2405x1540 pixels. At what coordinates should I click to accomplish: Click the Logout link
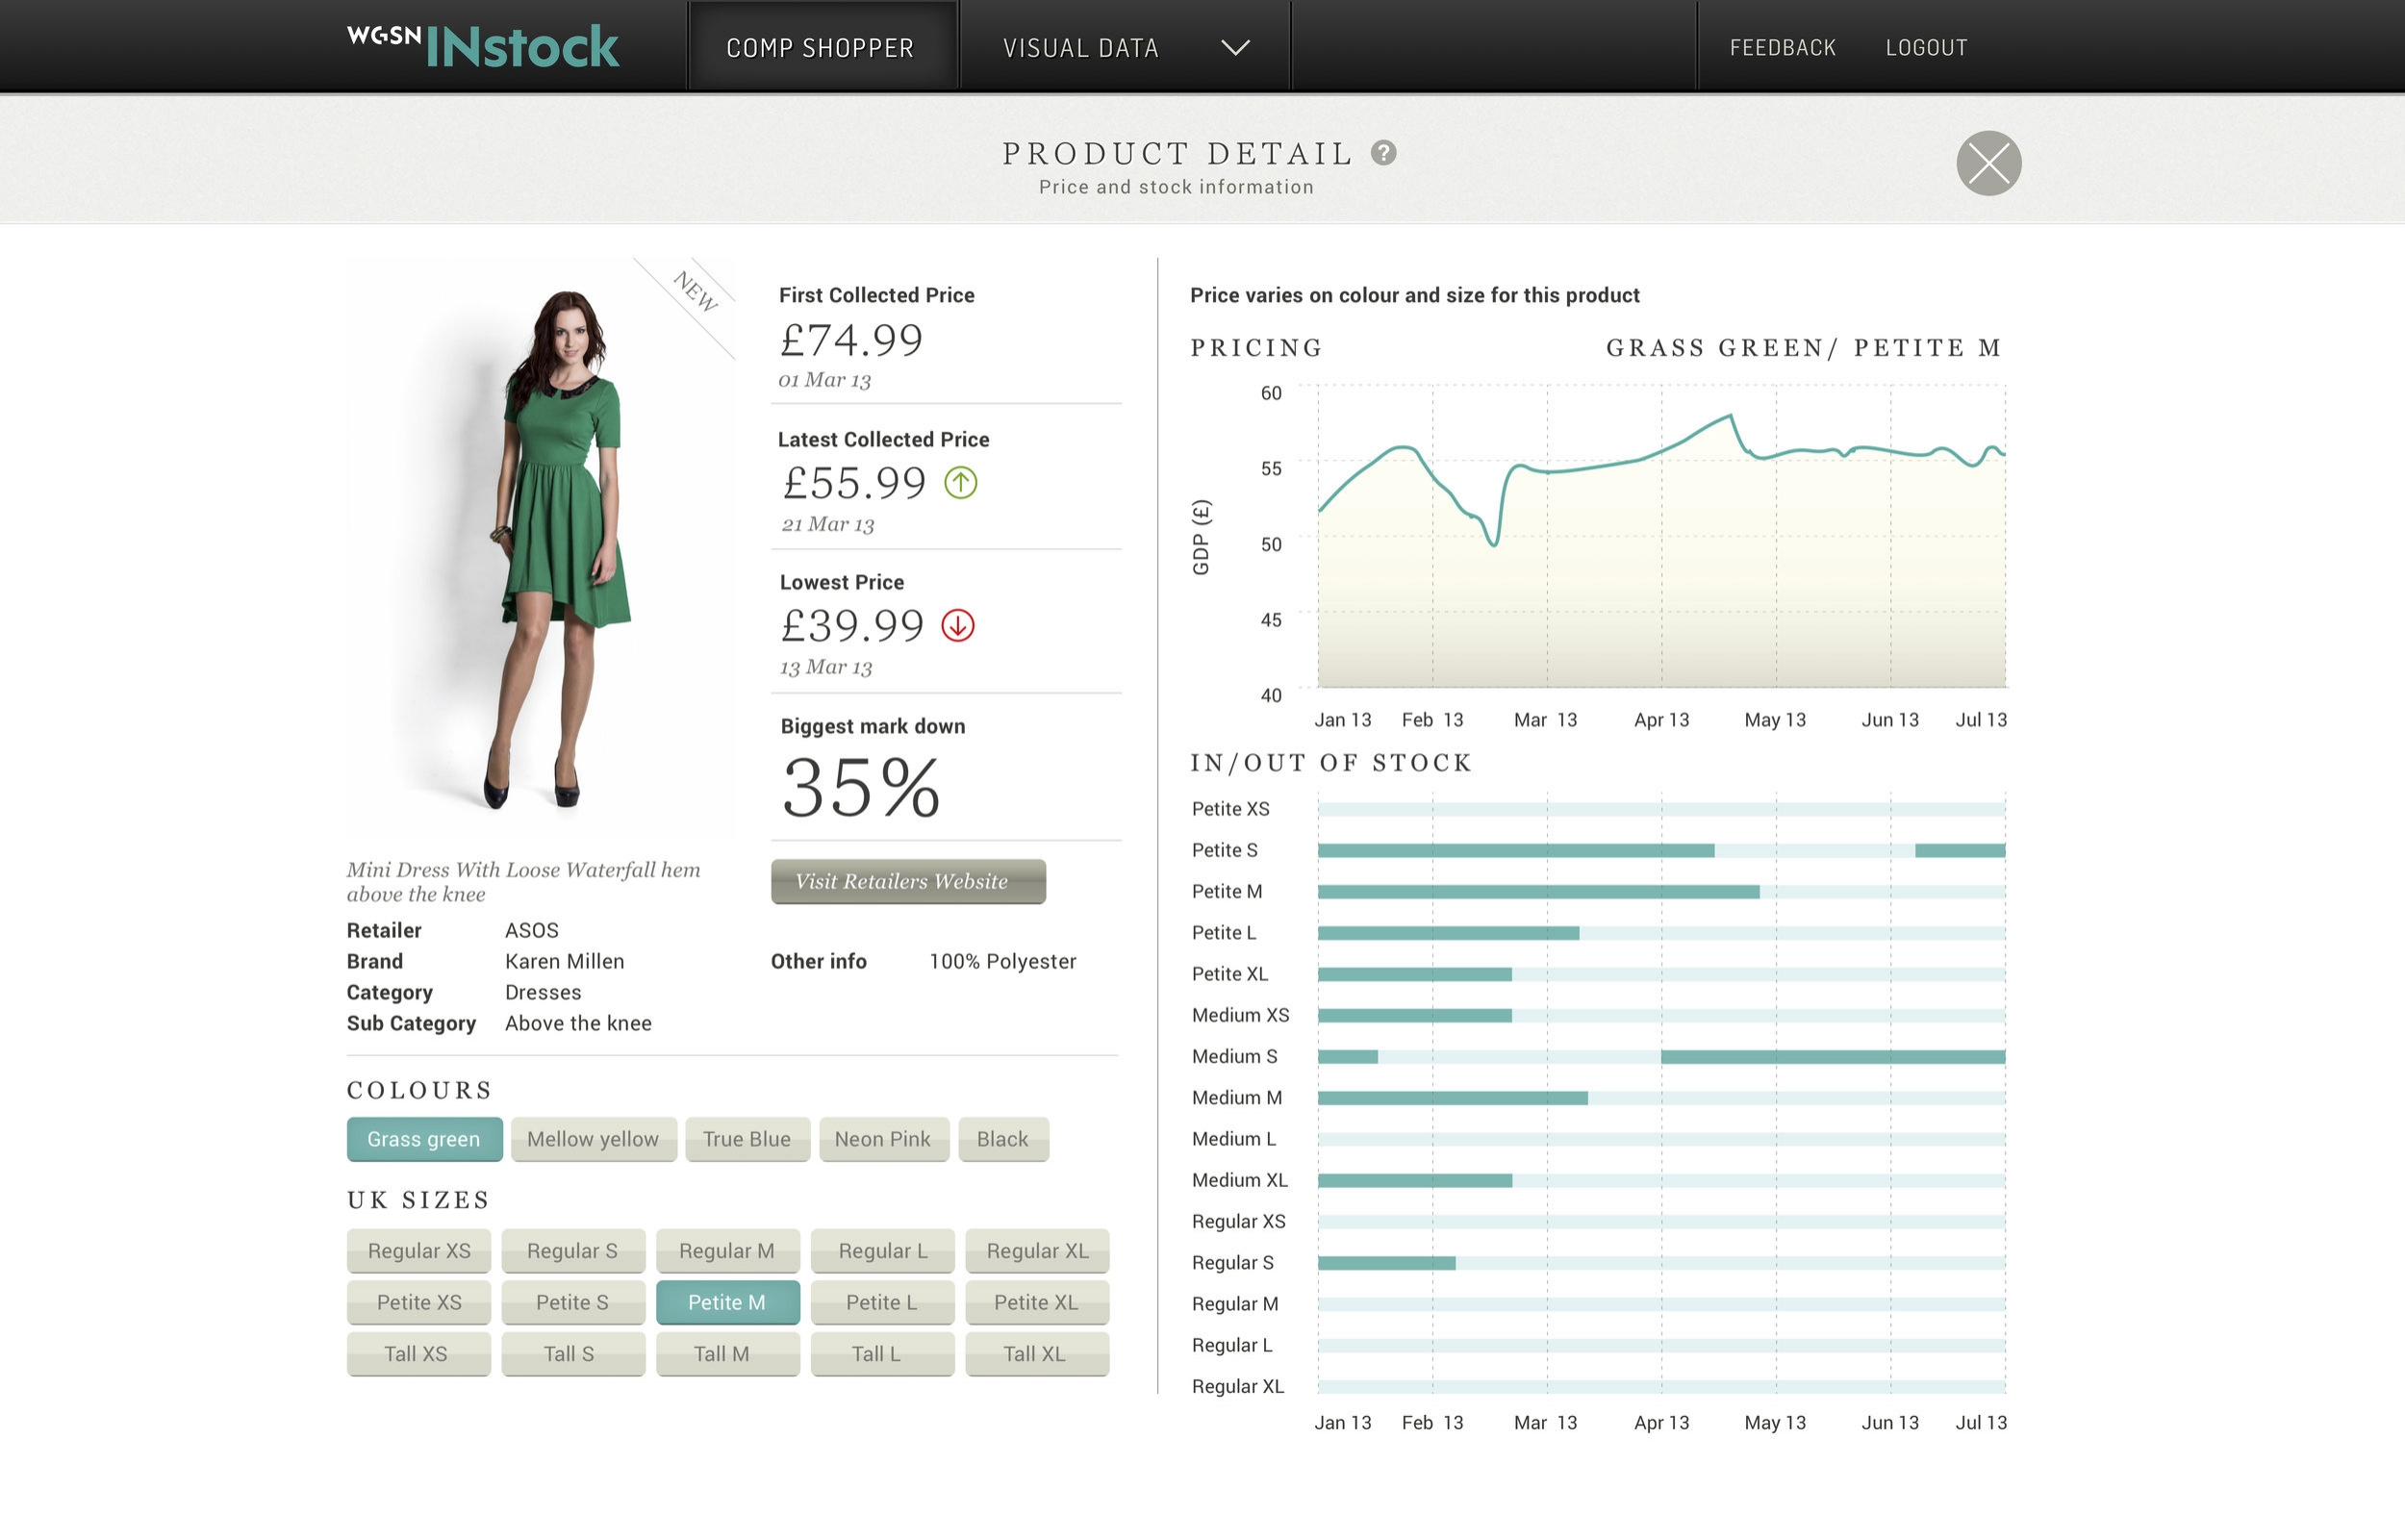1926,48
